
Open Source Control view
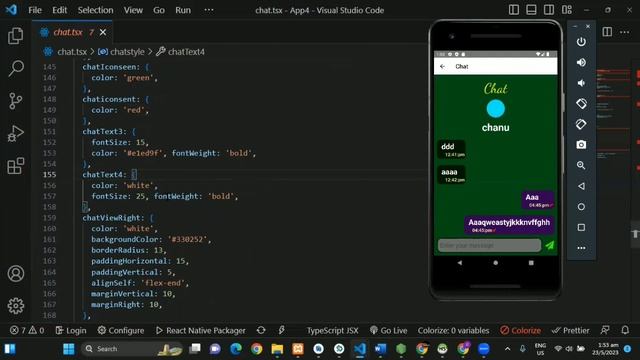(x=16, y=101)
